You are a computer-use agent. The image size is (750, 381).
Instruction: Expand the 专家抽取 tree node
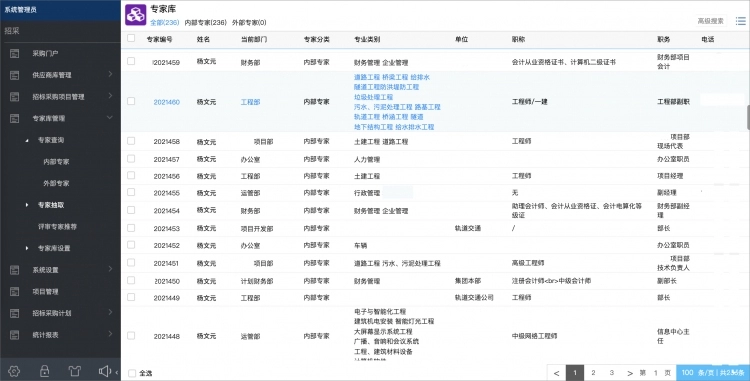[x=27, y=205]
